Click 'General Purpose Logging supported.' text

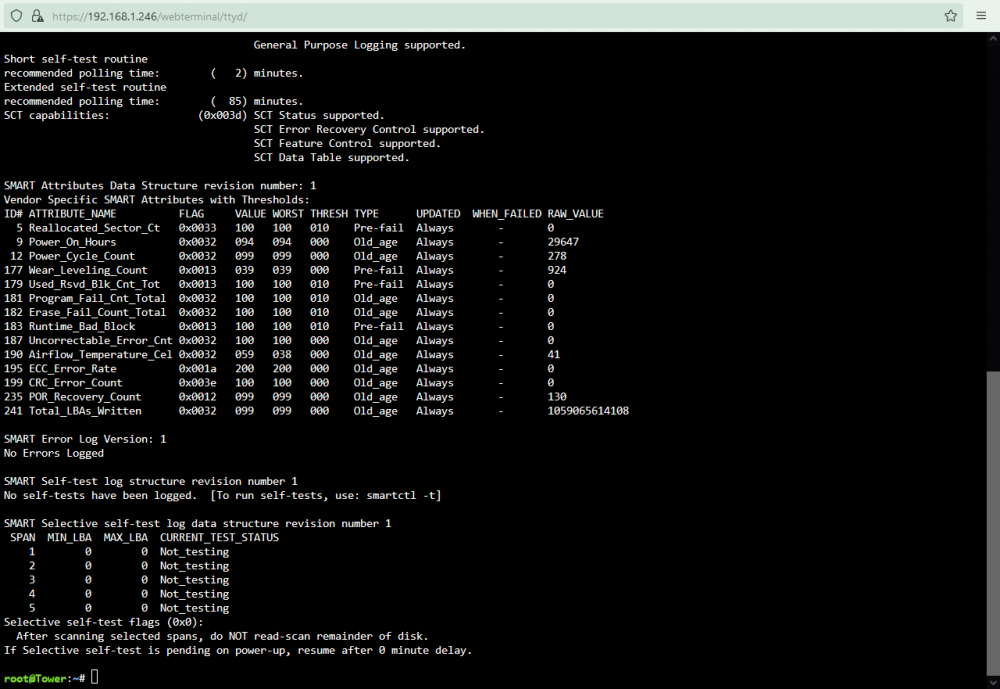point(360,45)
